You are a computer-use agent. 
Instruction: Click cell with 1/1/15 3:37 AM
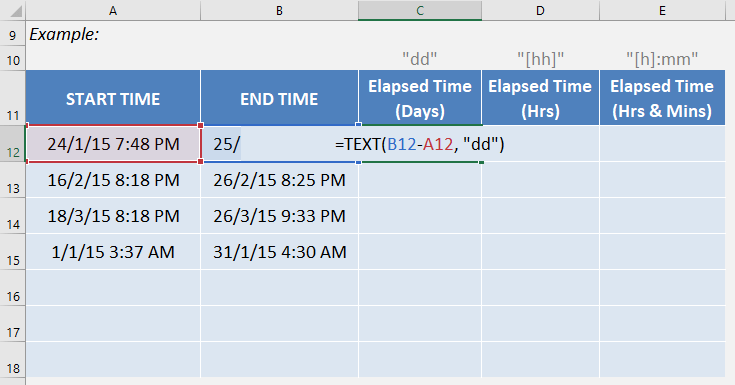(x=113, y=252)
